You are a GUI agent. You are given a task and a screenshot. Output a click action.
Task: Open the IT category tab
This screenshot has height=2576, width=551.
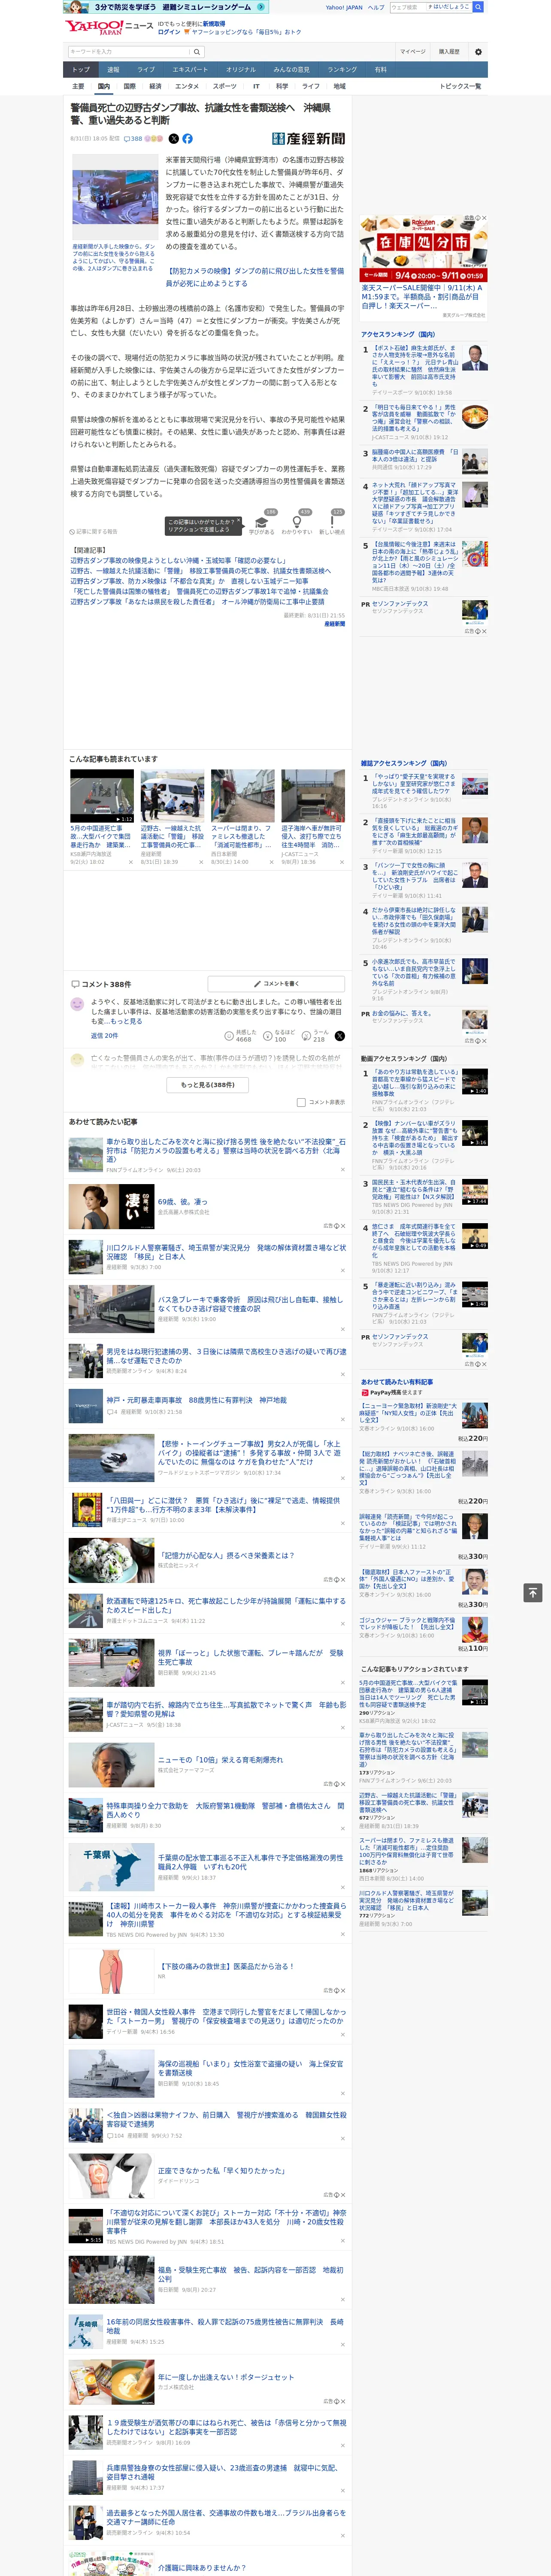point(256,86)
